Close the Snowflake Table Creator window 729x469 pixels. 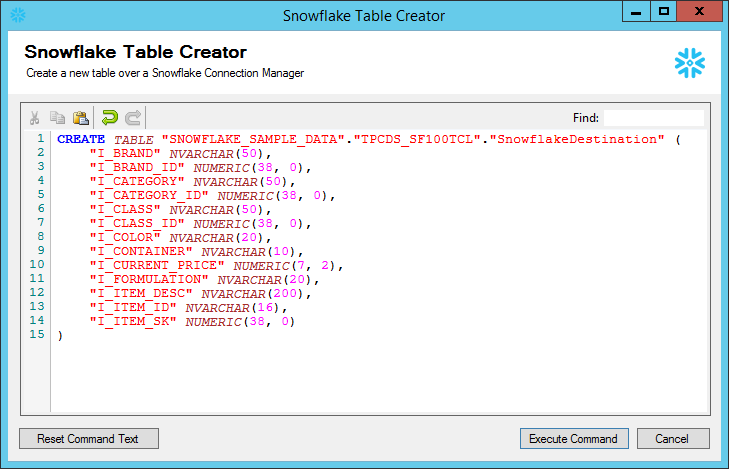pos(699,12)
